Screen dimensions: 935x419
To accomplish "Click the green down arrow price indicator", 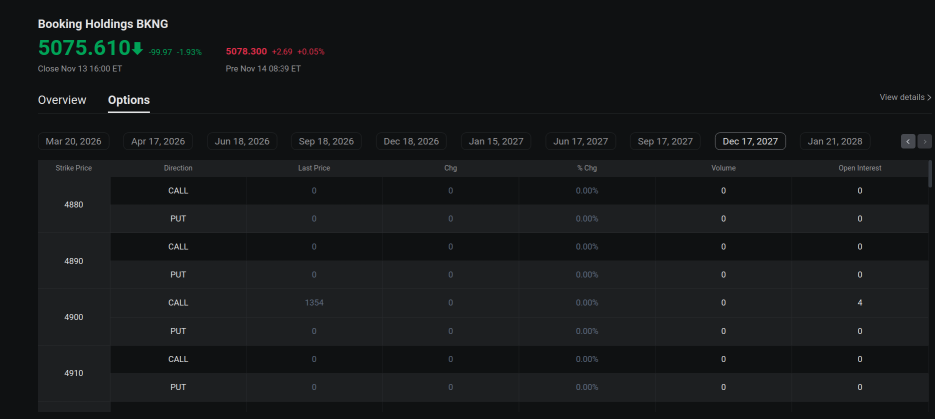I will pyautogui.click(x=137, y=48).
